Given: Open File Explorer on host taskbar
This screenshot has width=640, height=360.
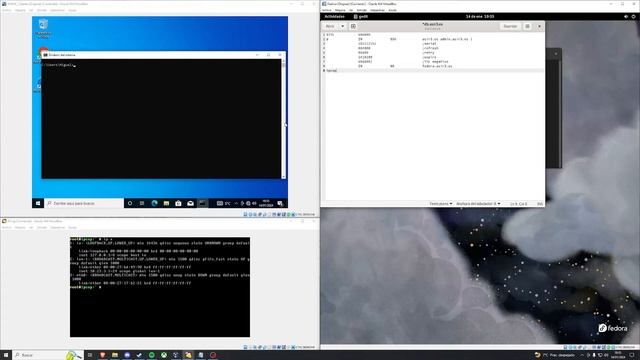Looking at the screenshot, I should [x=115, y=355].
